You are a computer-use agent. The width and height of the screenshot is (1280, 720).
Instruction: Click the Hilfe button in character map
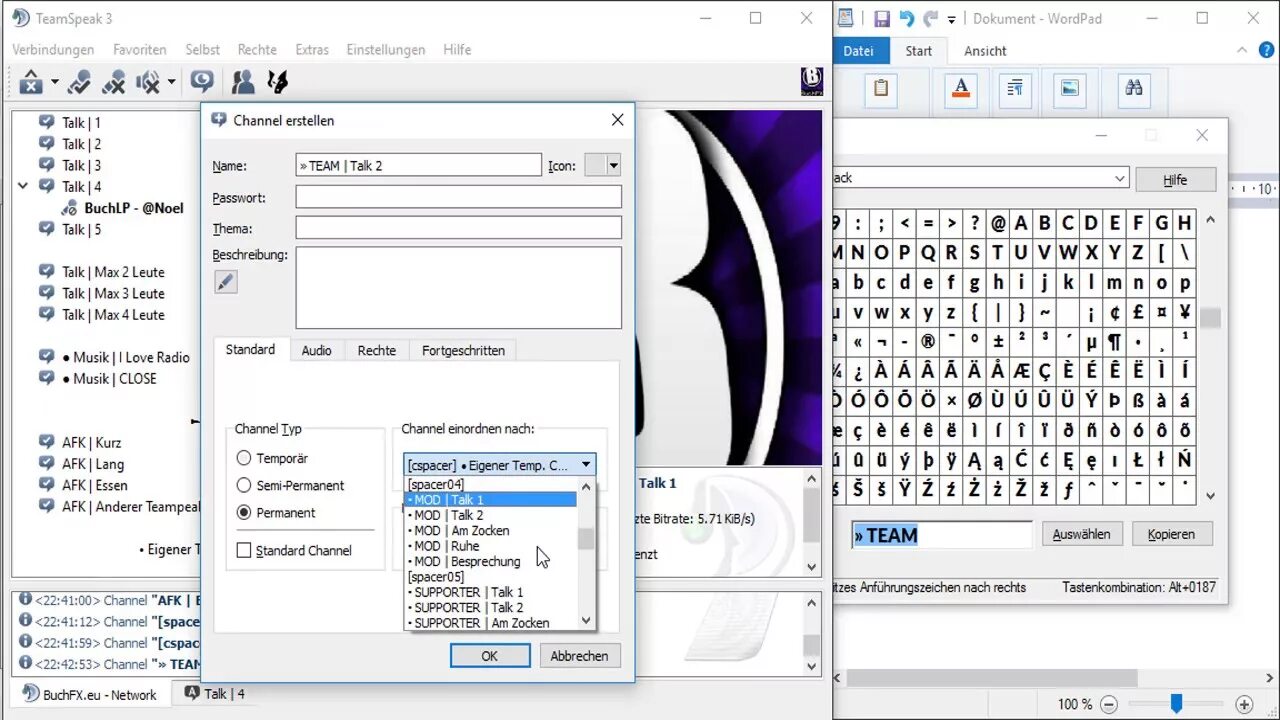(1176, 180)
